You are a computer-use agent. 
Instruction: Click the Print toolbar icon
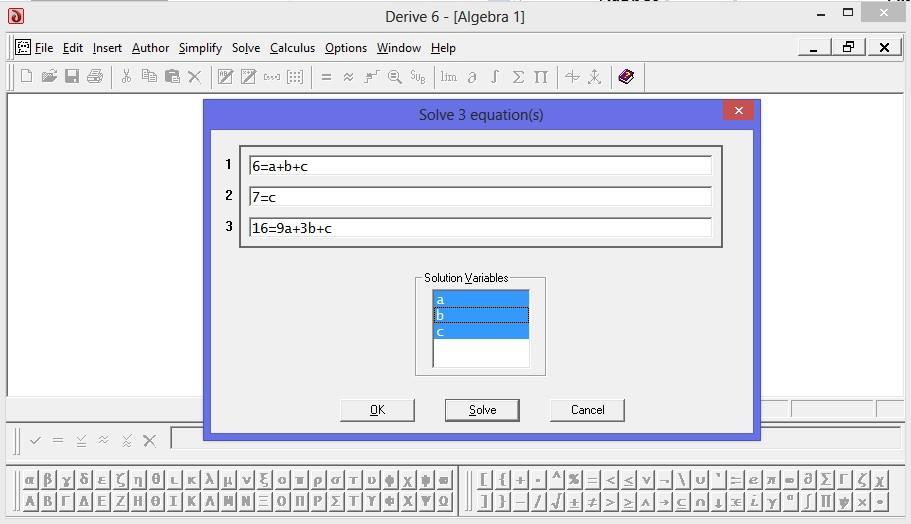(95, 76)
